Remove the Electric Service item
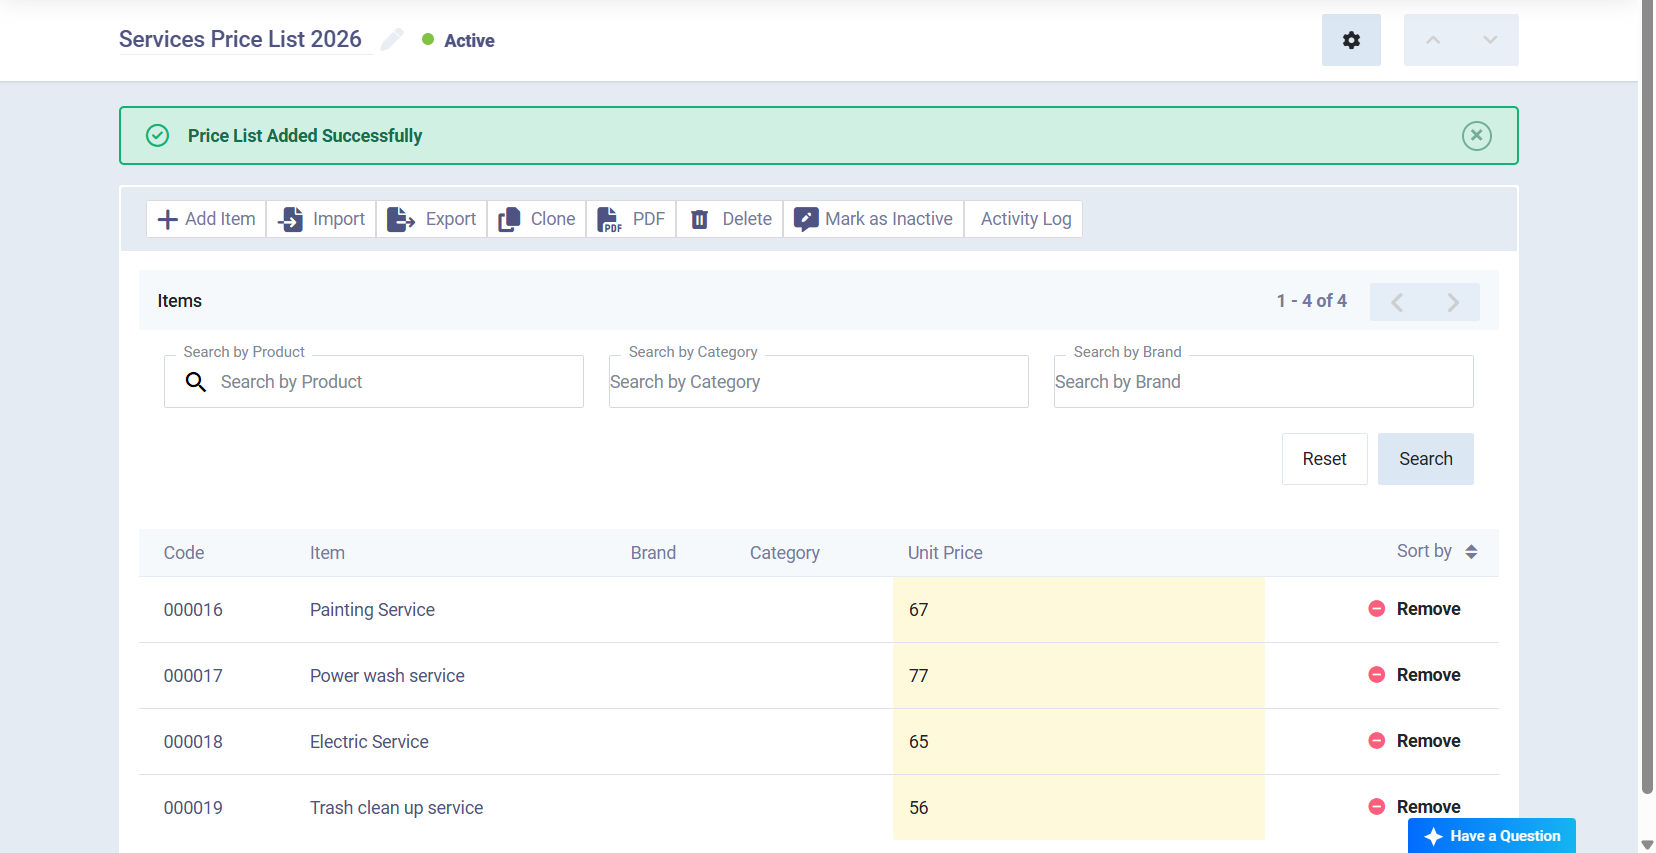Image resolution: width=1656 pixels, height=853 pixels. (x=1414, y=741)
